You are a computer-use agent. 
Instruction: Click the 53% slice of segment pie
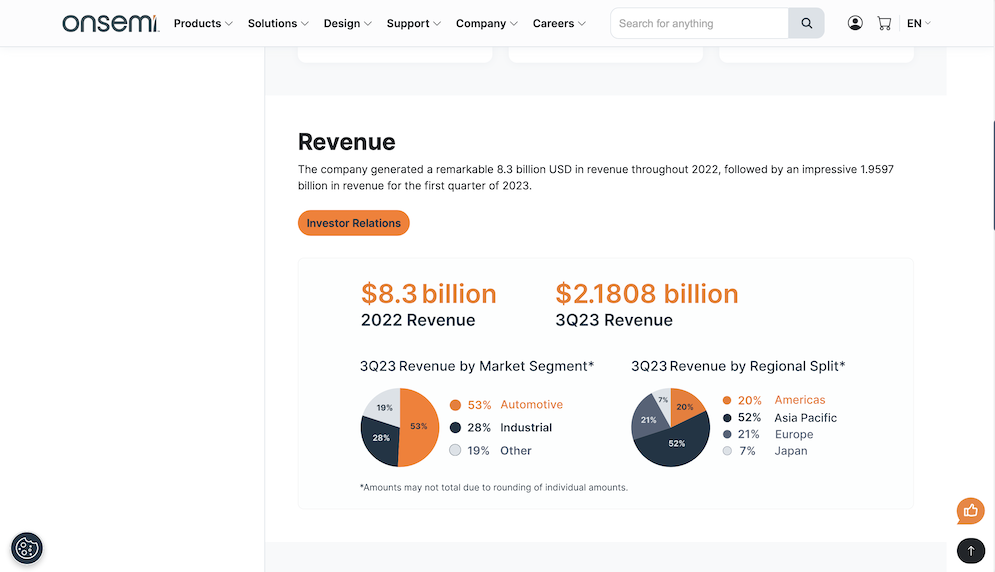pos(419,427)
